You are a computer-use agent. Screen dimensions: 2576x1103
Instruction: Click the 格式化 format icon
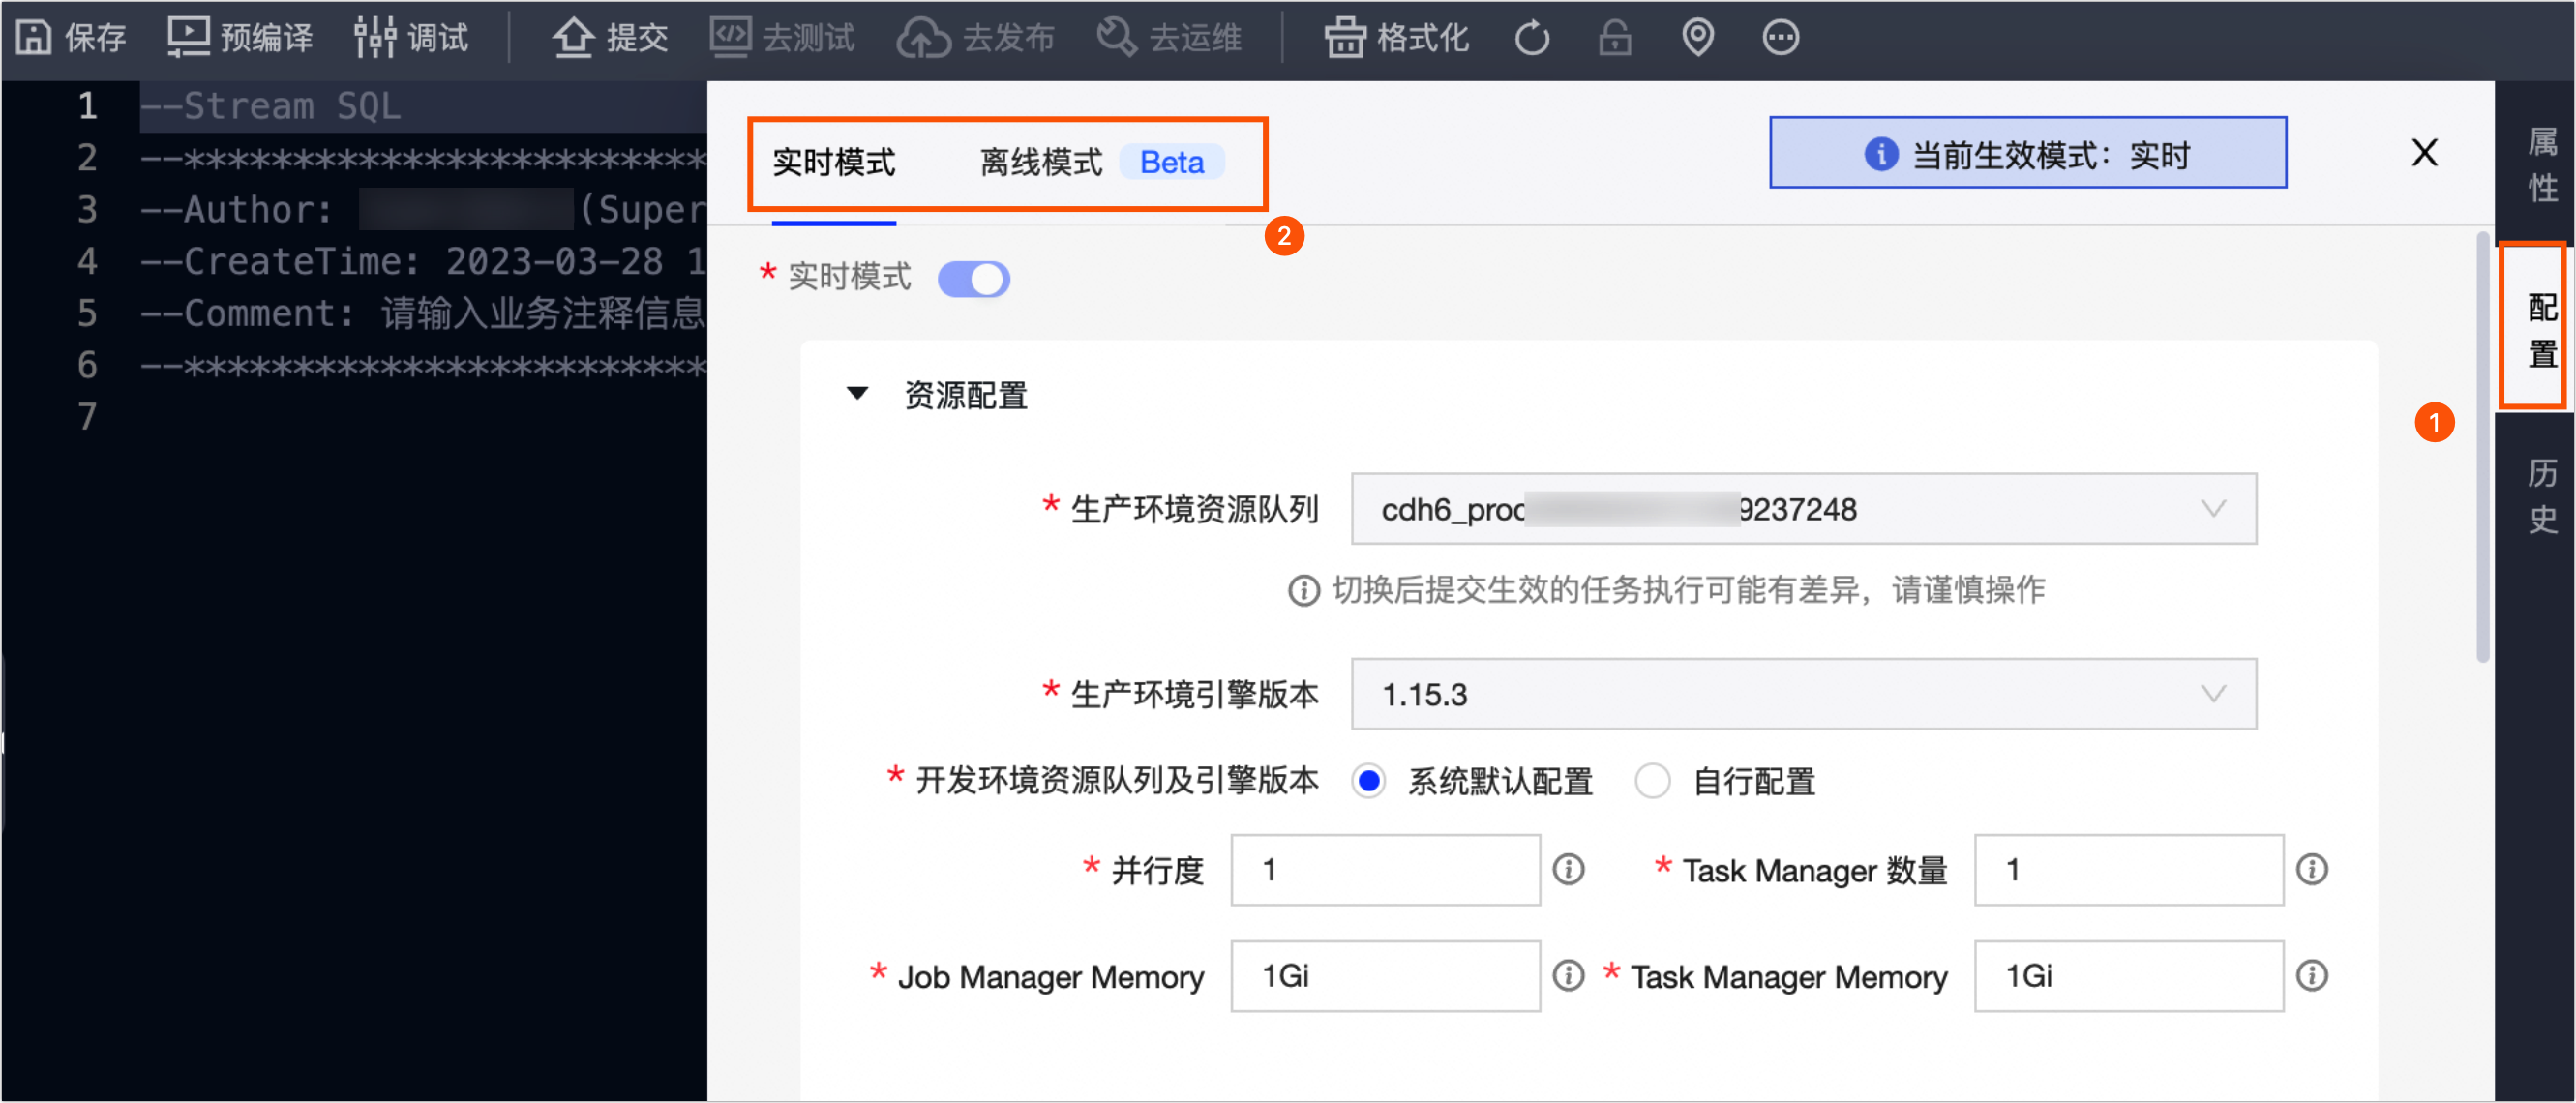(x=1345, y=38)
